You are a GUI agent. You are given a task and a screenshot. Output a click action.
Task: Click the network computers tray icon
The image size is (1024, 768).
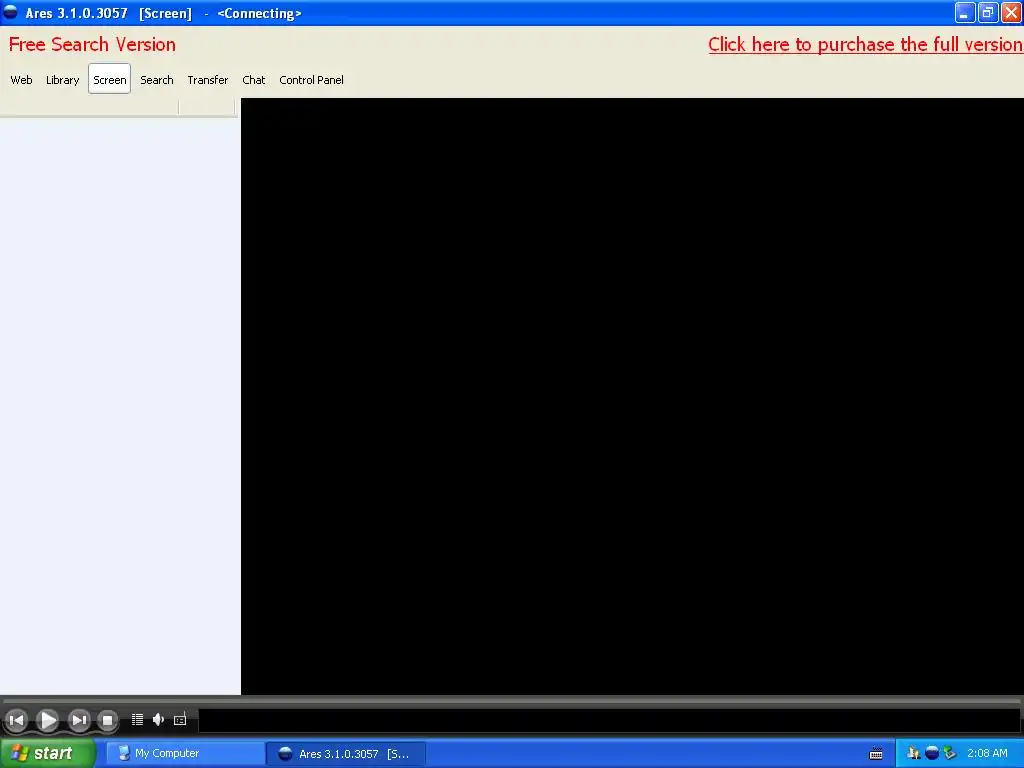coord(914,753)
